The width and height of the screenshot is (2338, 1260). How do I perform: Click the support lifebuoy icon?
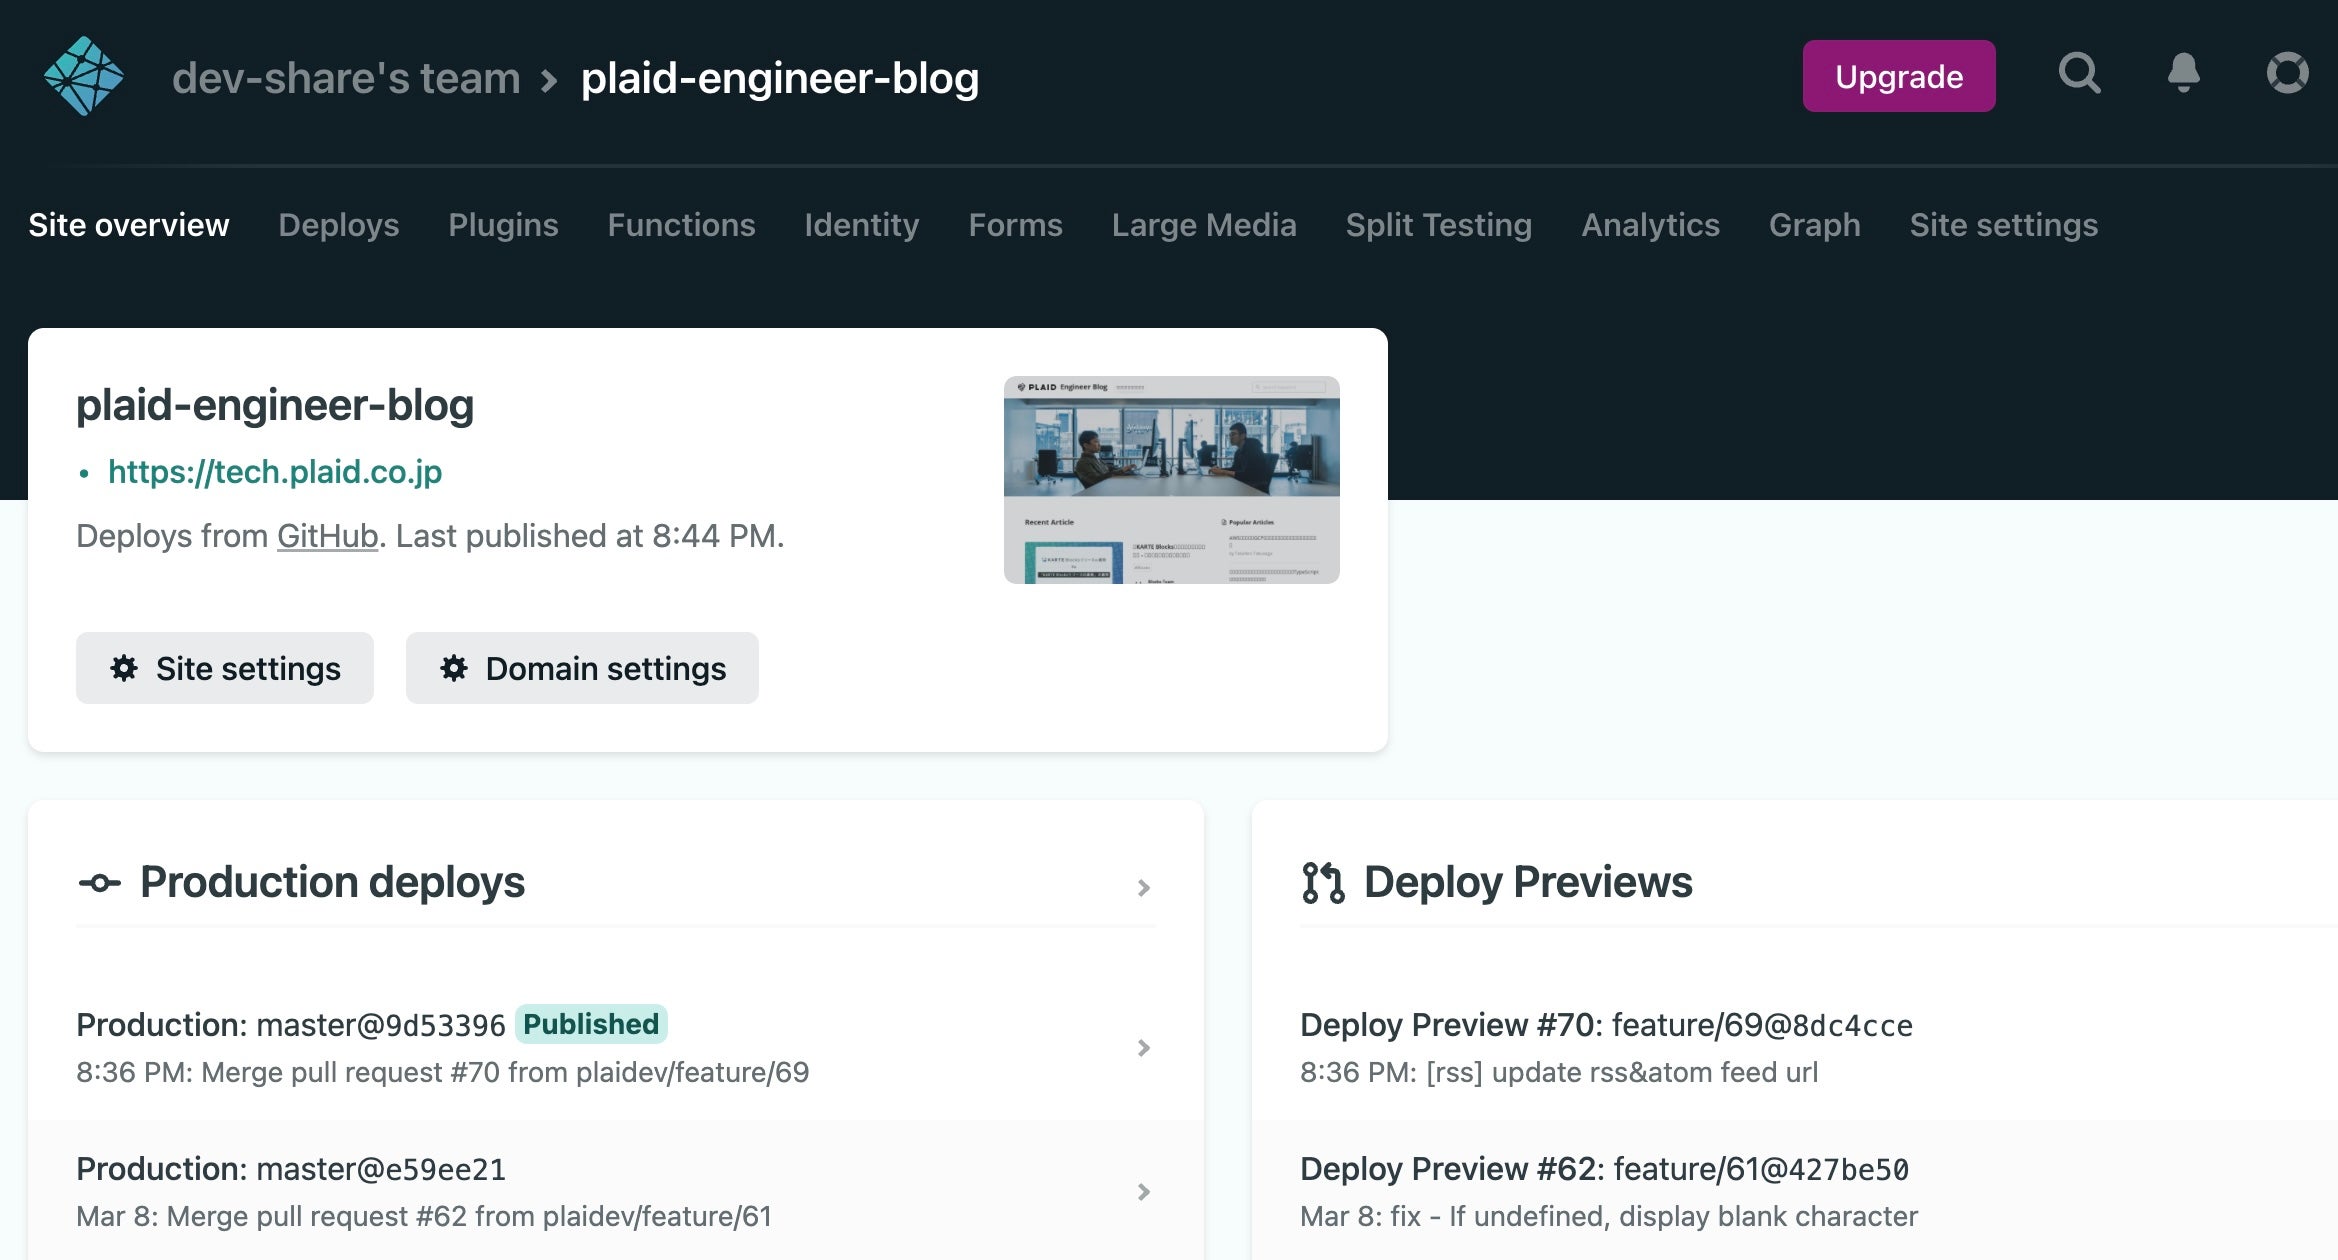click(2287, 74)
